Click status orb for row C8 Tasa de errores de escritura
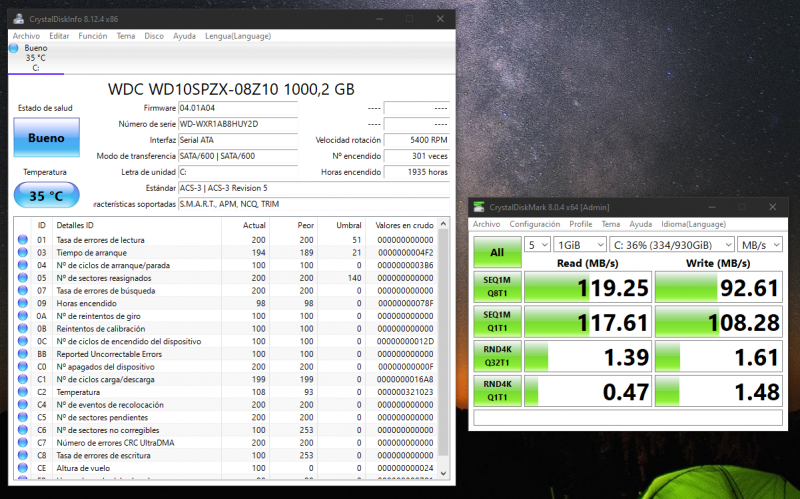Screen dimensions: 800x499 point(22,455)
